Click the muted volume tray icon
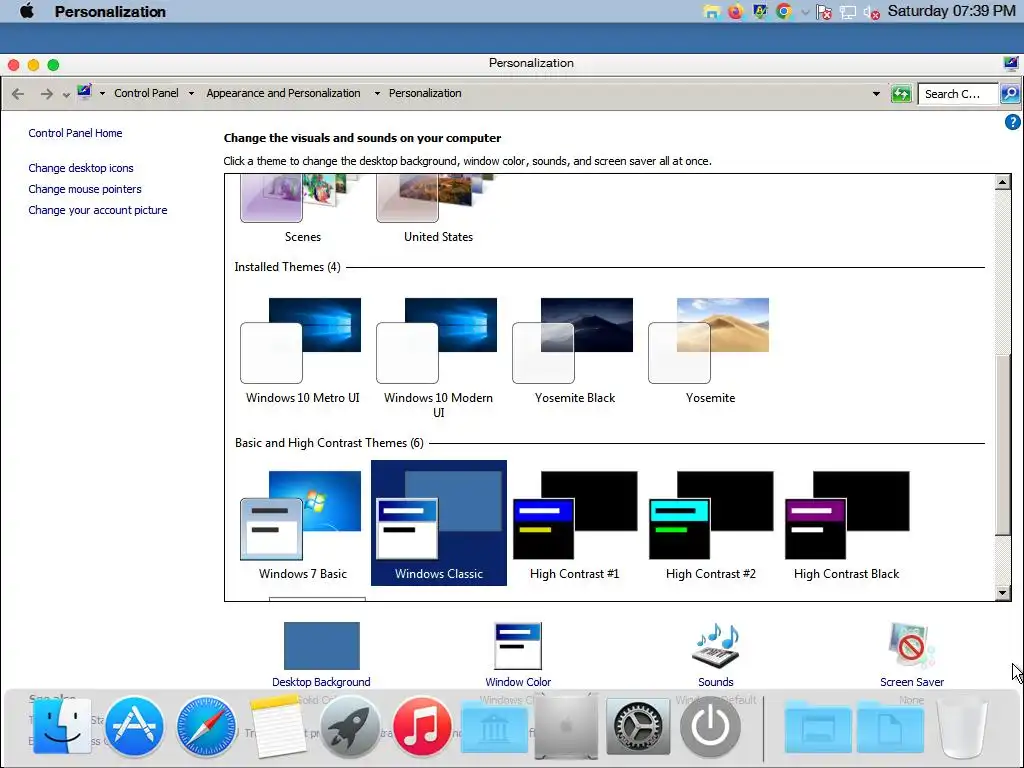The height and width of the screenshot is (768, 1024). coord(871,12)
